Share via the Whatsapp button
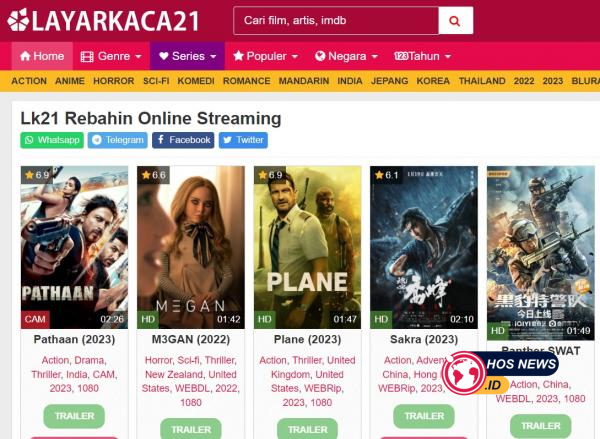The width and height of the screenshot is (600, 439). pyautogui.click(x=52, y=140)
